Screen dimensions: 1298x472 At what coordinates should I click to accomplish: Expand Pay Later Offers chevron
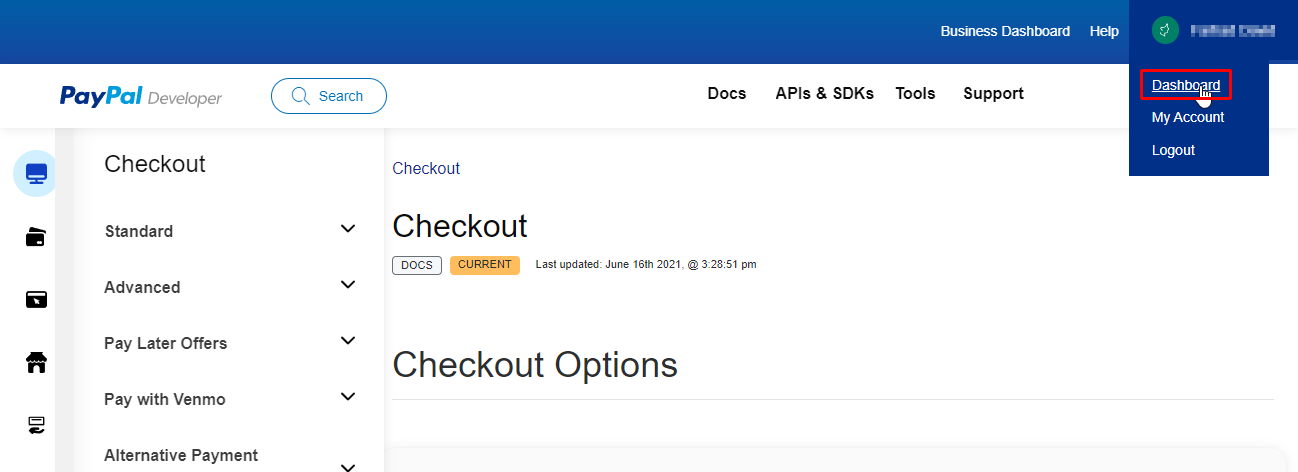(348, 341)
